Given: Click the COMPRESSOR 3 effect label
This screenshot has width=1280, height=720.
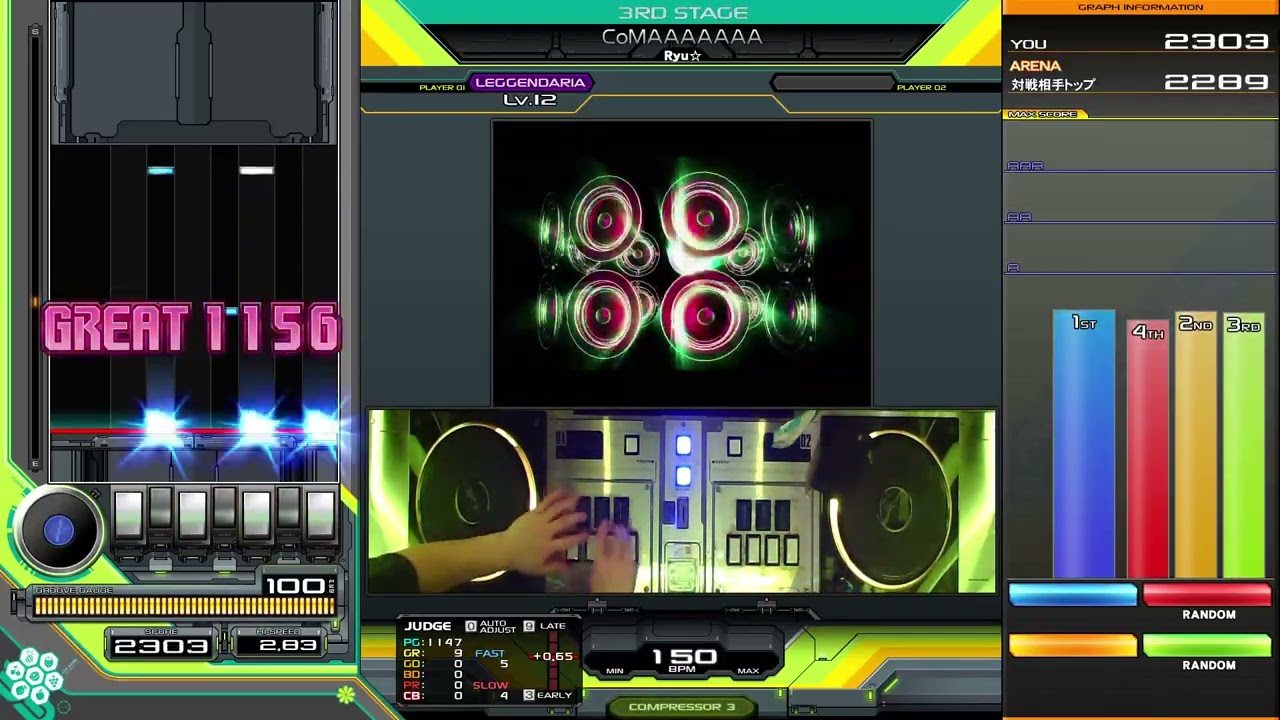Looking at the screenshot, I should pyautogui.click(x=682, y=707).
